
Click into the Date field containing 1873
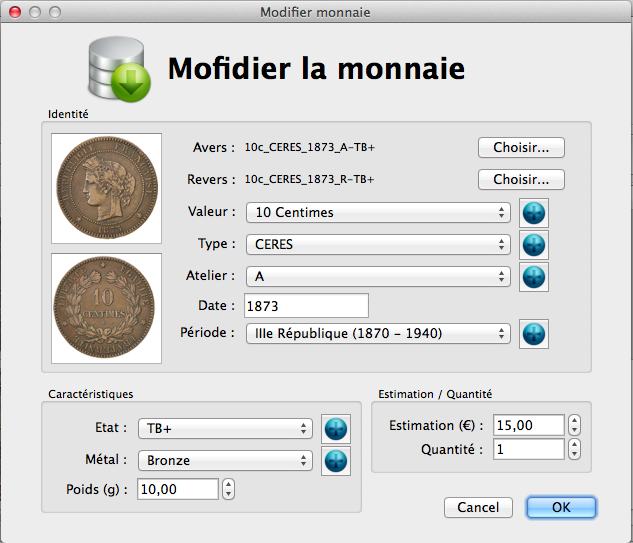306,306
